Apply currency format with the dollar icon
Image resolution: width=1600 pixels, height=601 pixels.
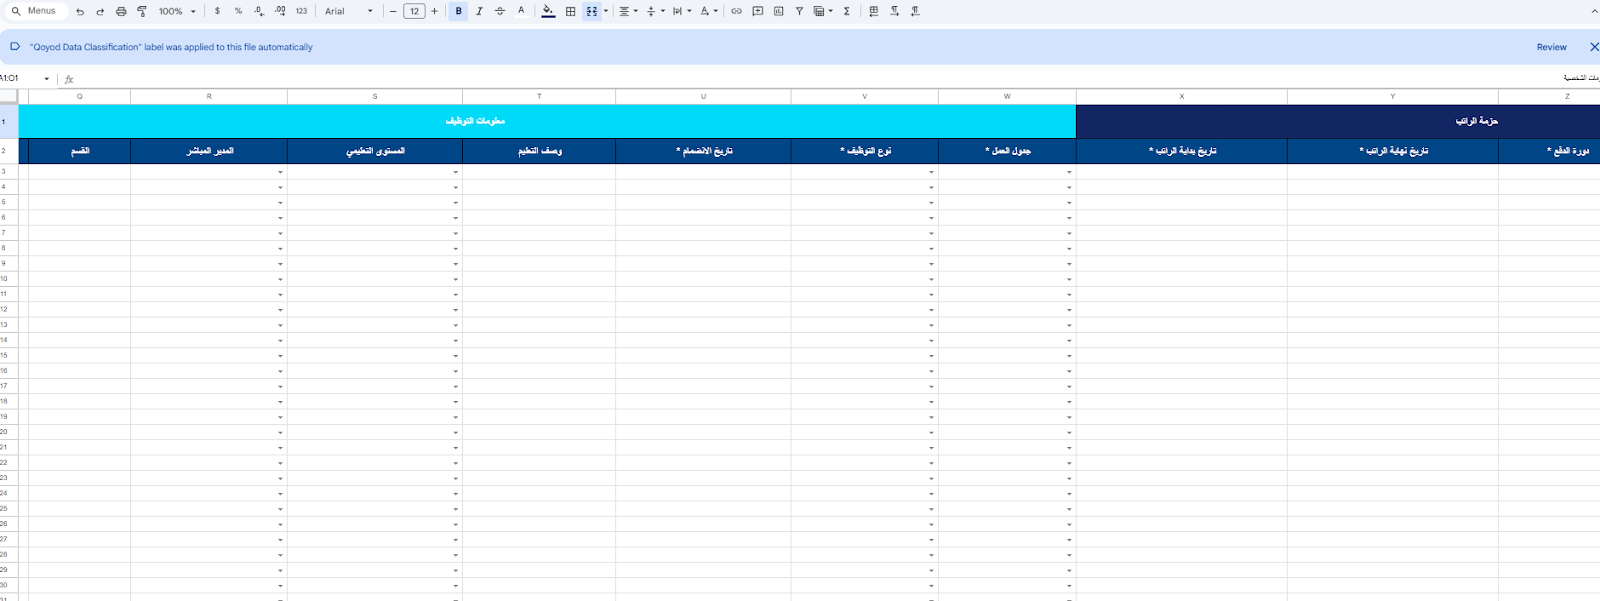click(x=217, y=11)
